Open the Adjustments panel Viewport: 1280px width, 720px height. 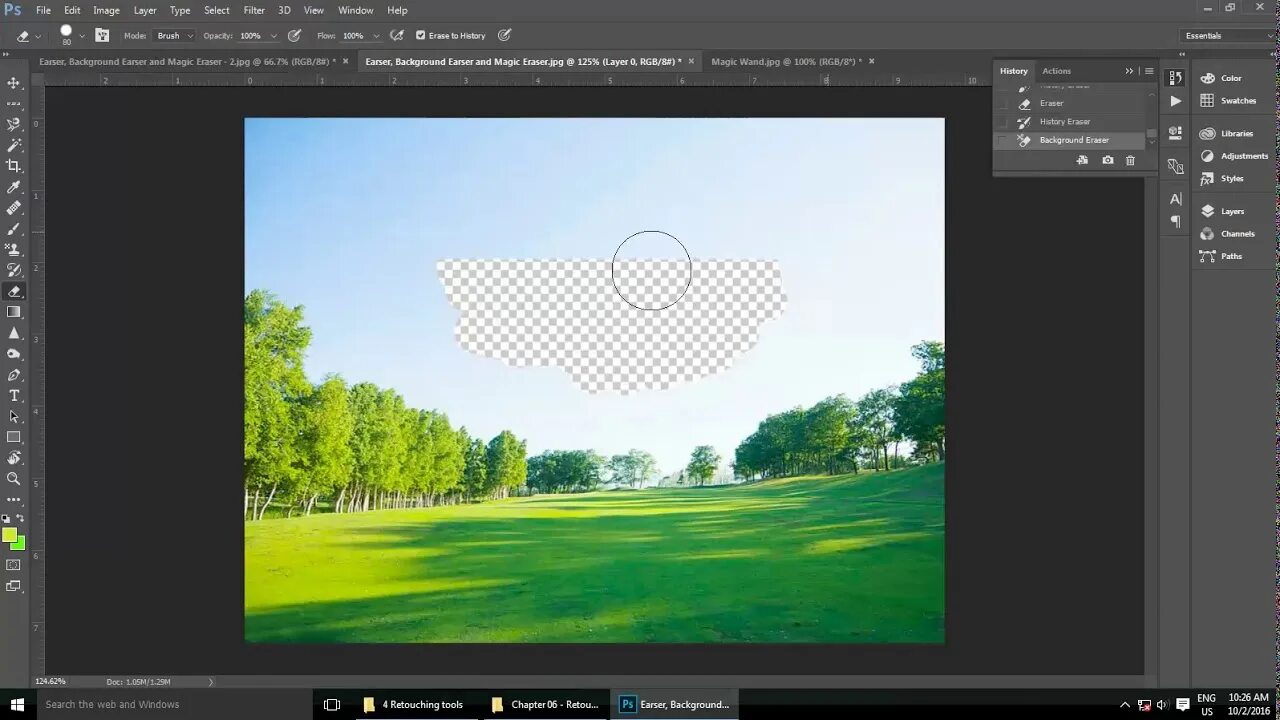[1233, 156]
